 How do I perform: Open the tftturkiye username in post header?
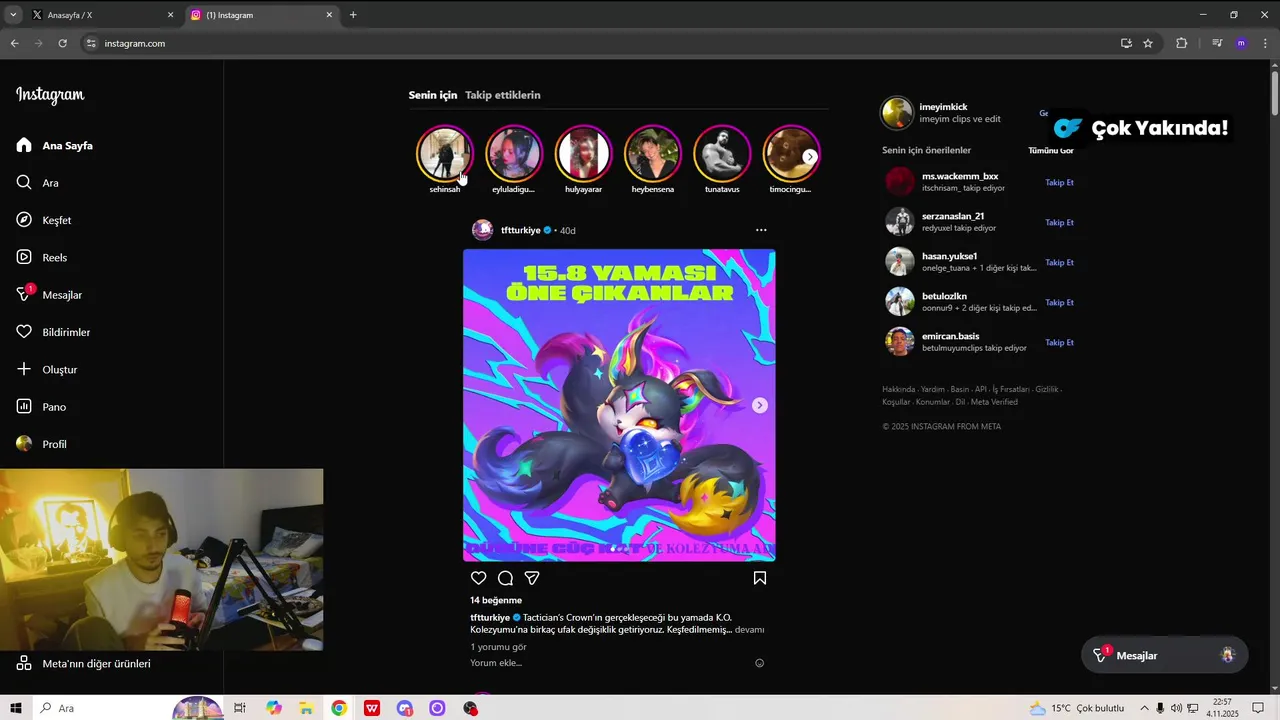[x=520, y=230]
